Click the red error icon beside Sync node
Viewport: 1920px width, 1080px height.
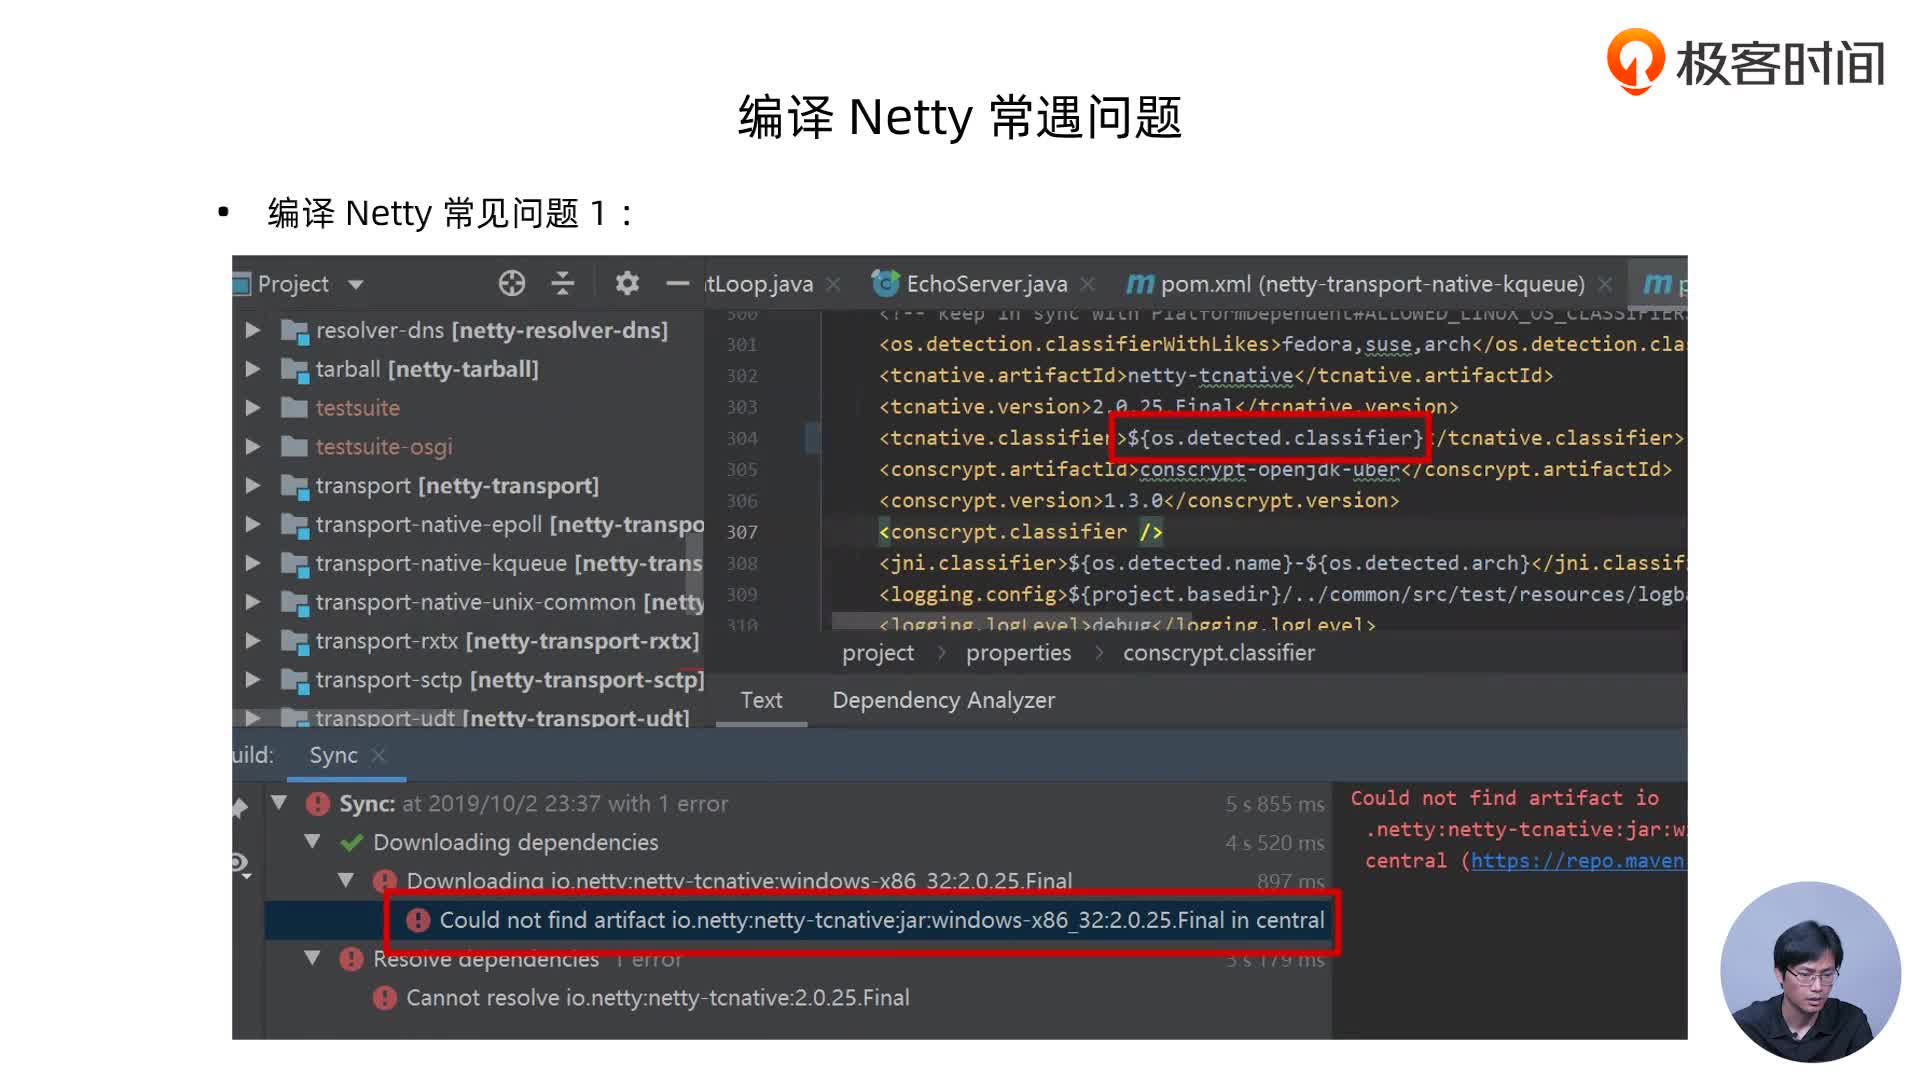click(x=316, y=803)
